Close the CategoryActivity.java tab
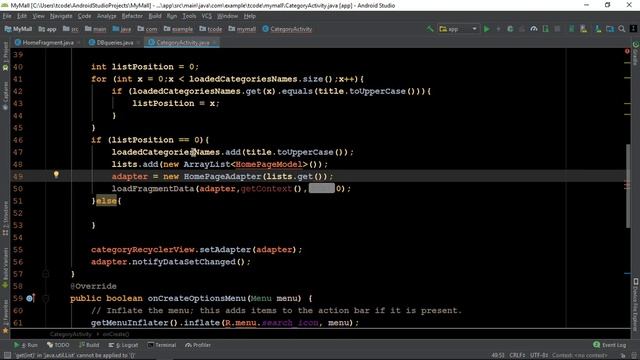This screenshot has width=640, height=360. coord(215,42)
